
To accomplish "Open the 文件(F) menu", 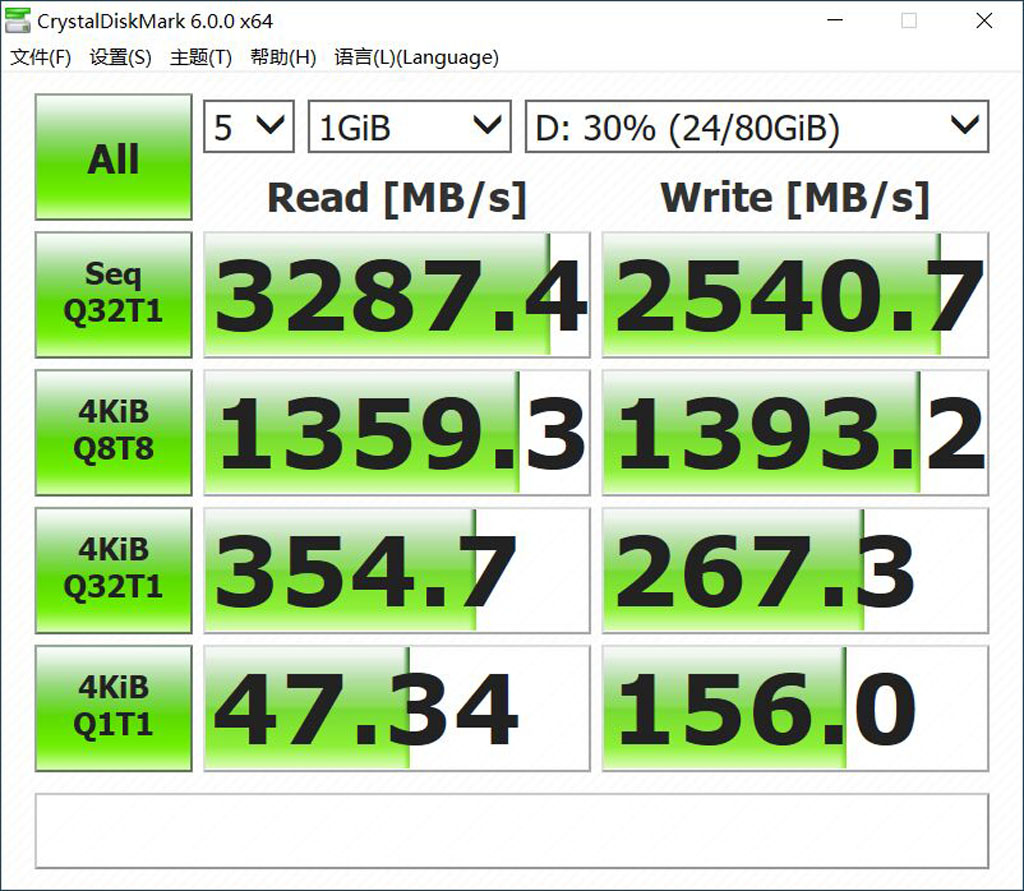I will [39, 58].
